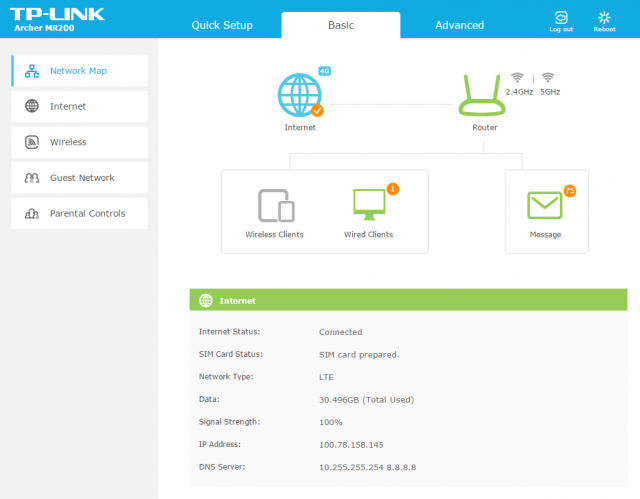Viewport: 640px width, 499px height.
Task: Go to Guest Network settings
Action: point(79,178)
